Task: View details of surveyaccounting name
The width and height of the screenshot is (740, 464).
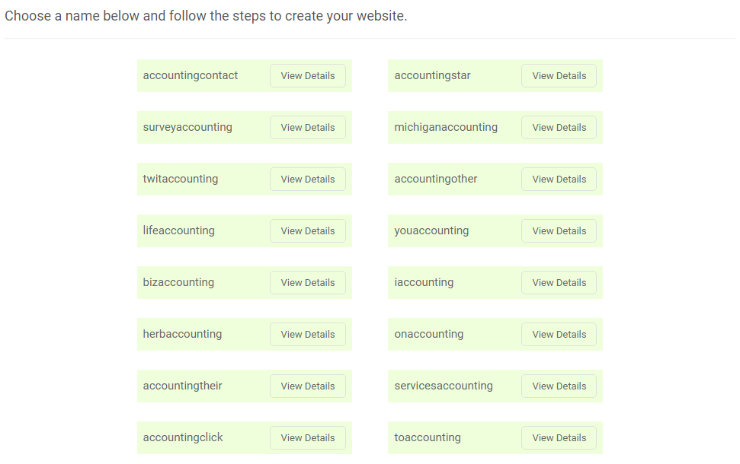Action: point(307,128)
